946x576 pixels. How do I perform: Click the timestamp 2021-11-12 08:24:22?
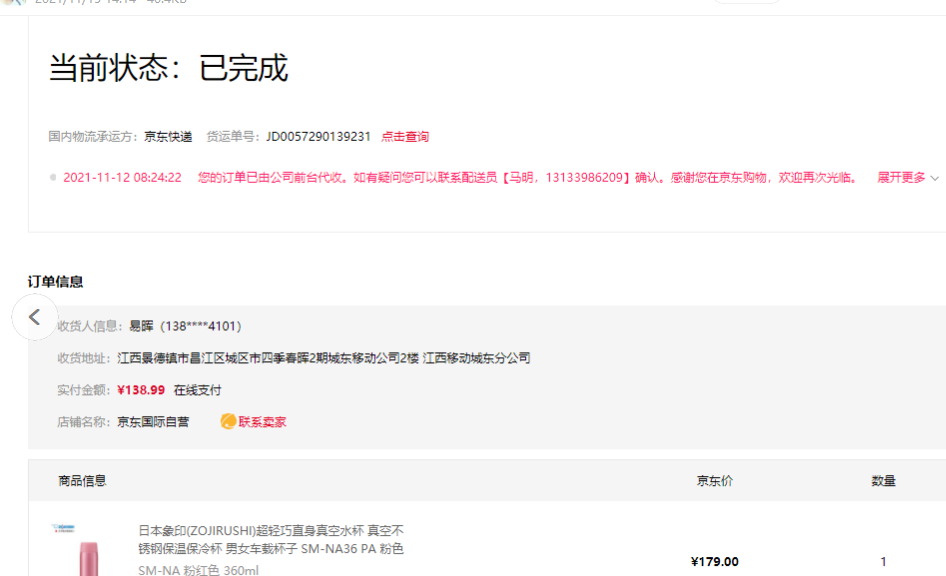[x=122, y=177]
